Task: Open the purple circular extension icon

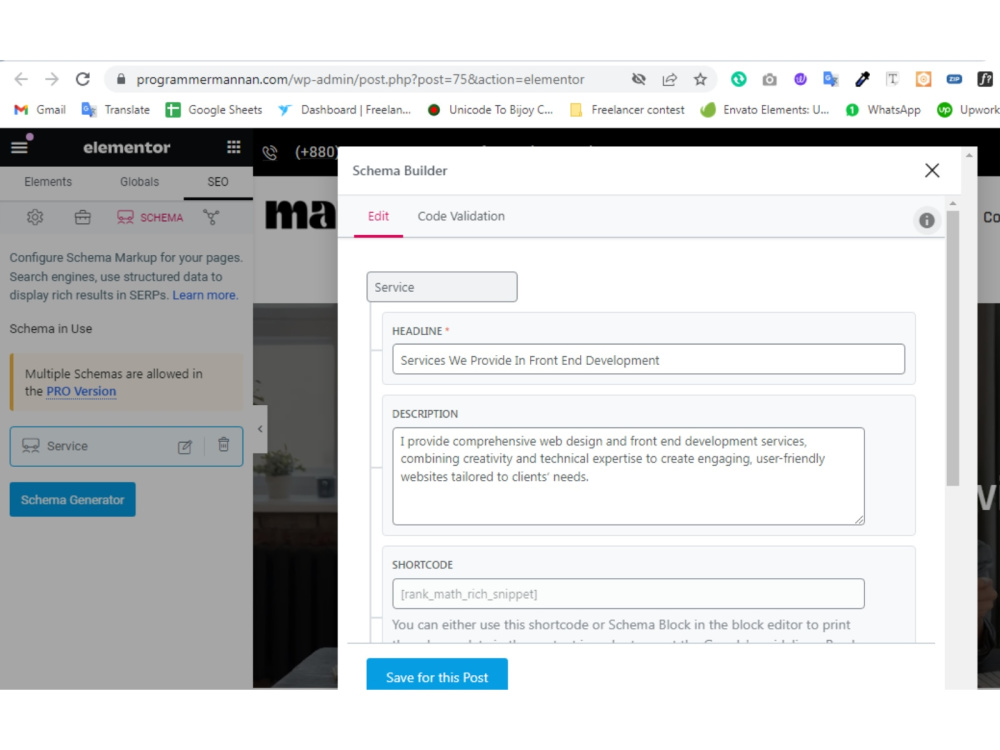Action: coord(800,79)
